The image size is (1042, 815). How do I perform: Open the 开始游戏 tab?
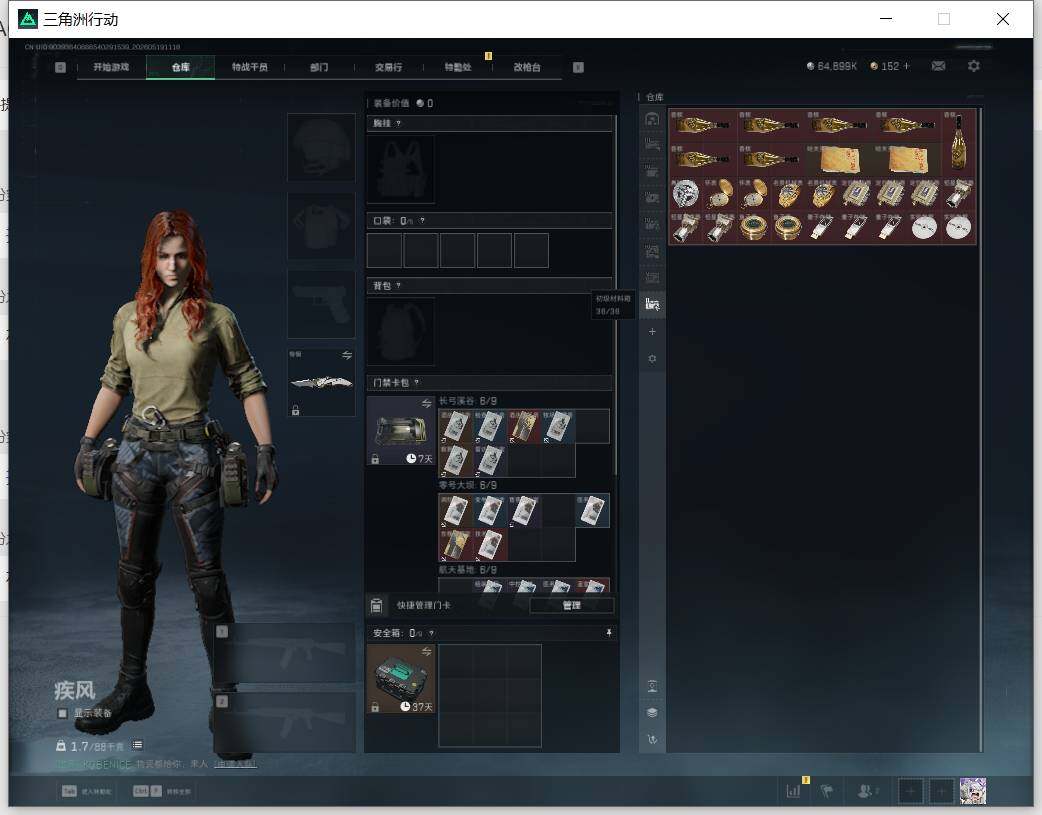point(111,67)
